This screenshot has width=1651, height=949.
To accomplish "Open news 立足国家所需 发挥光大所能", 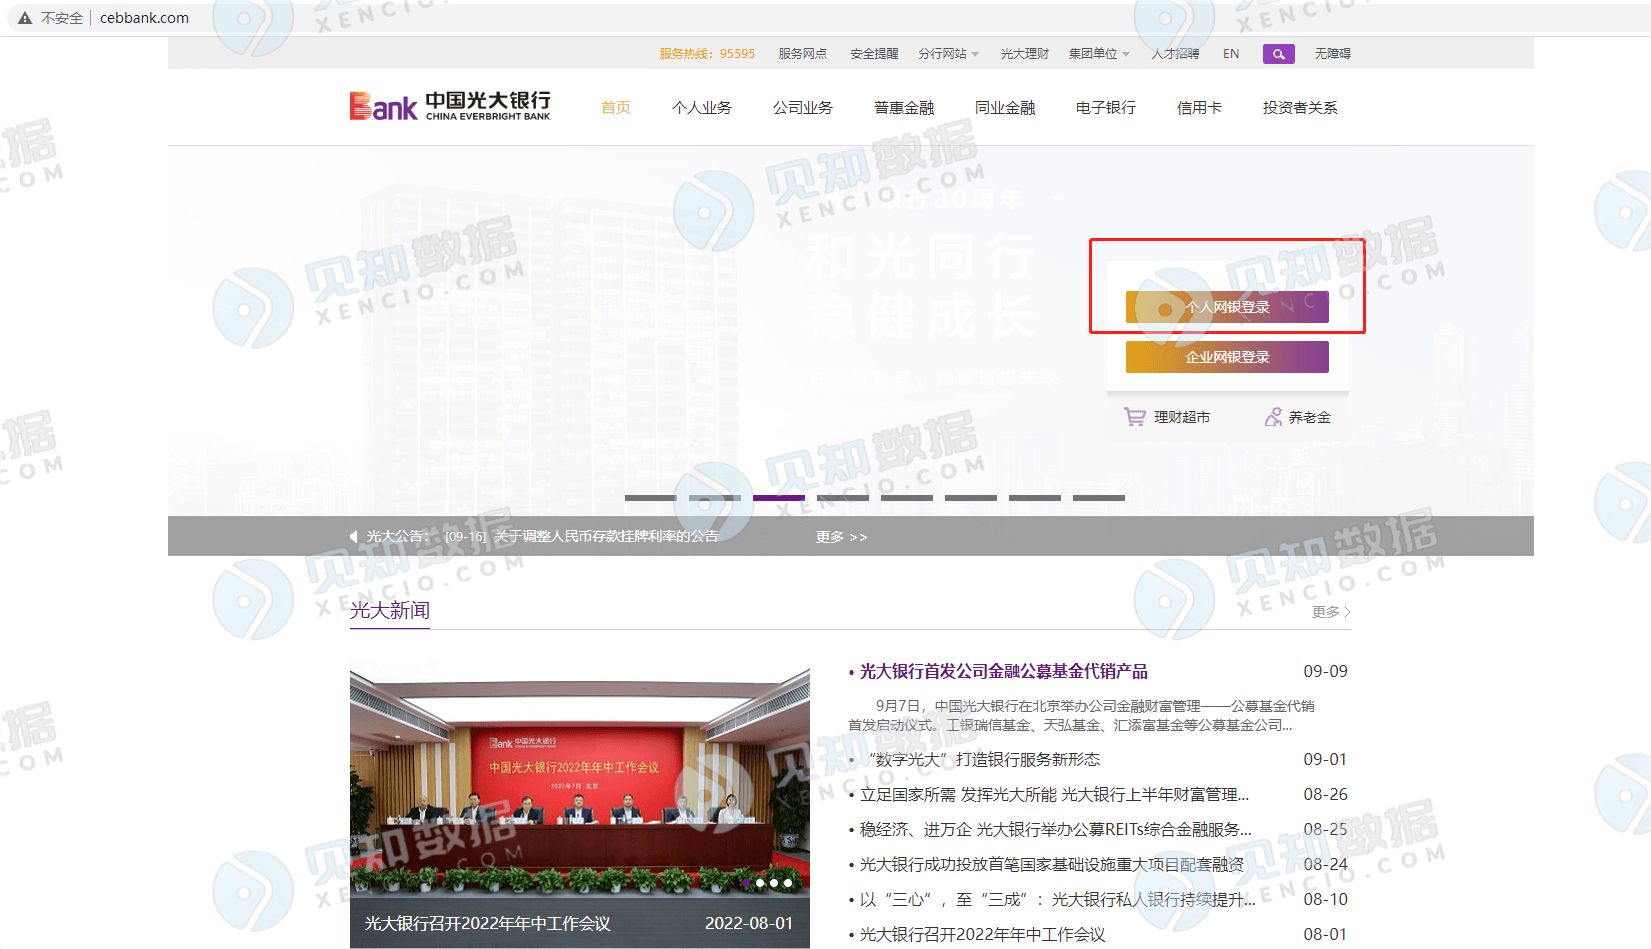I will (1055, 795).
